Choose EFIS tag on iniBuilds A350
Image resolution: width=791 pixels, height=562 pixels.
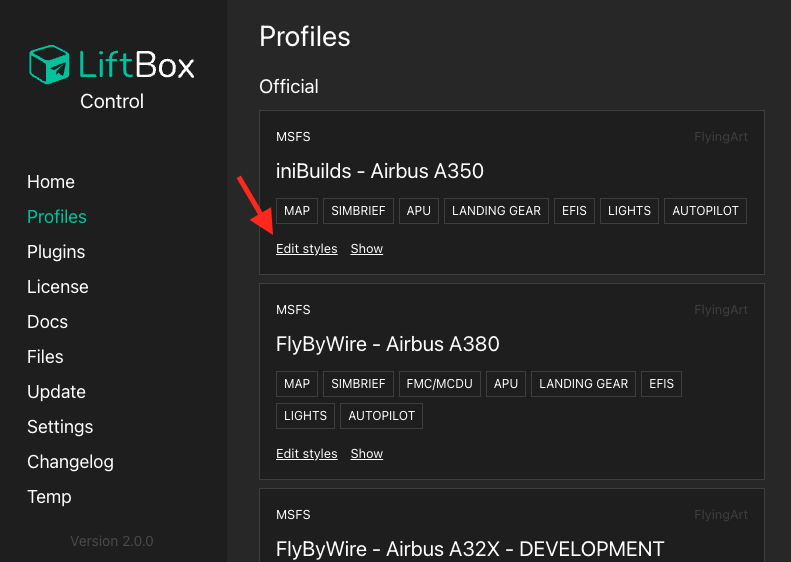pyautogui.click(x=574, y=211)
